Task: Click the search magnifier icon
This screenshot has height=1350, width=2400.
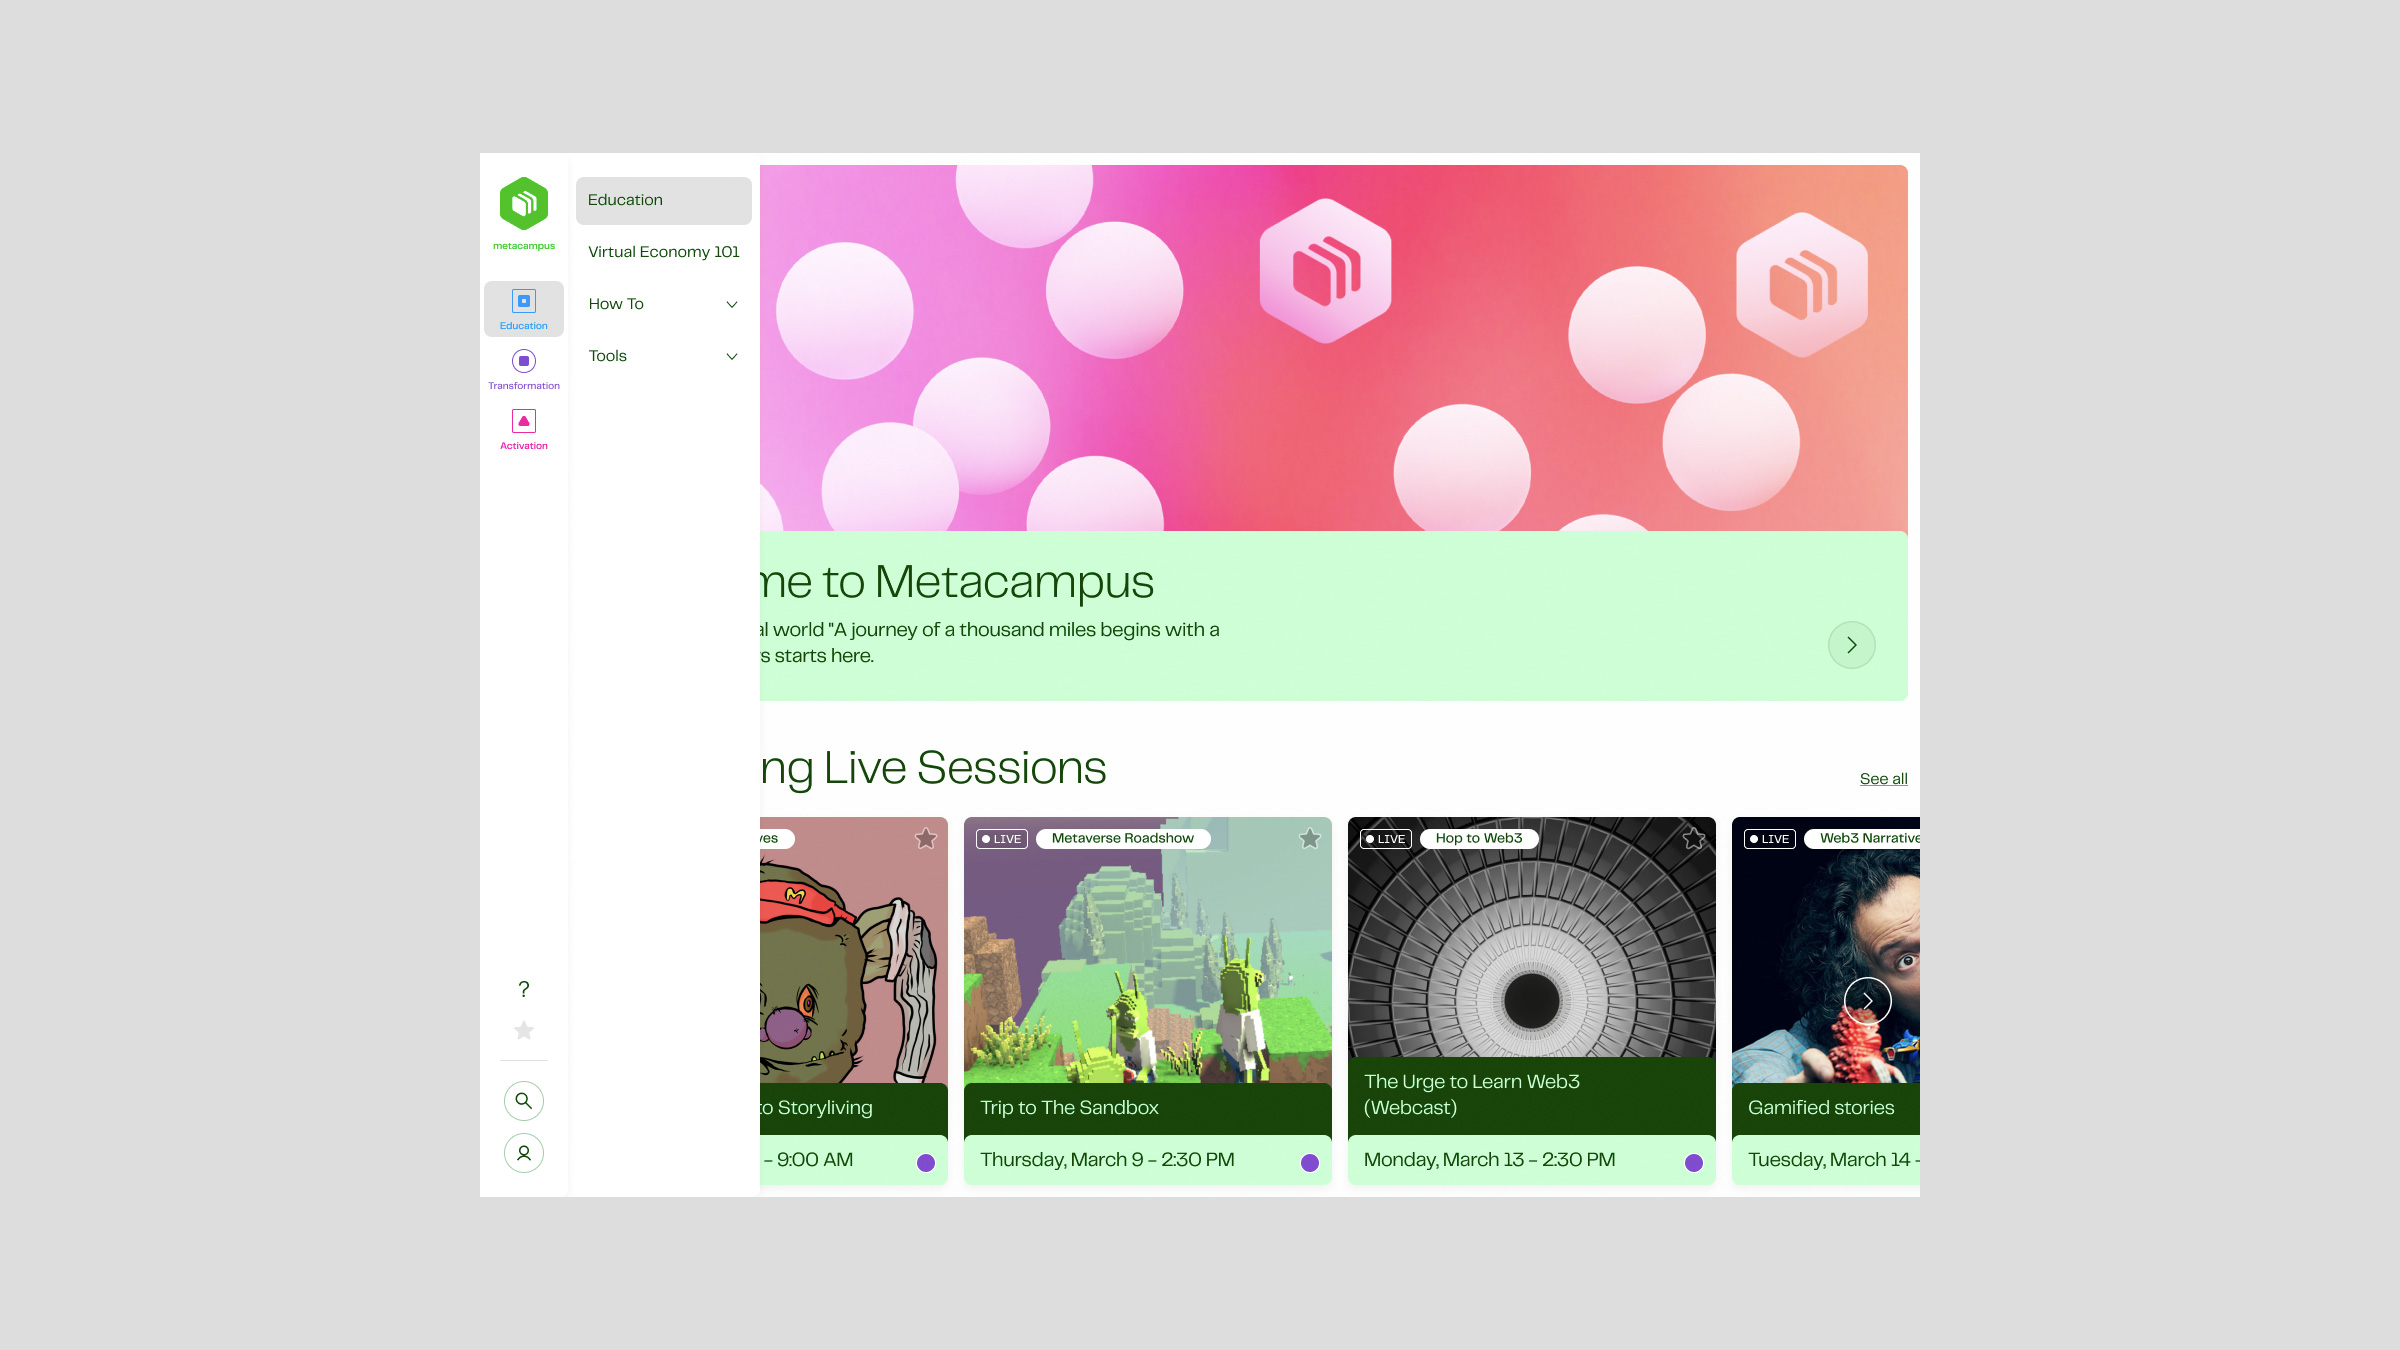Action: [x=524, y=1101]
